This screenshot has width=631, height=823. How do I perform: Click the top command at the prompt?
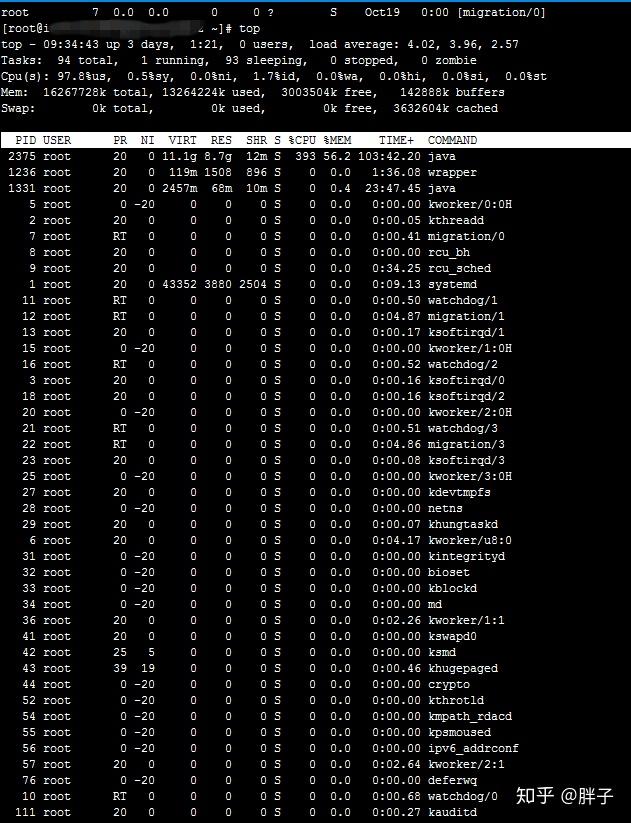(x=249, y=29)
